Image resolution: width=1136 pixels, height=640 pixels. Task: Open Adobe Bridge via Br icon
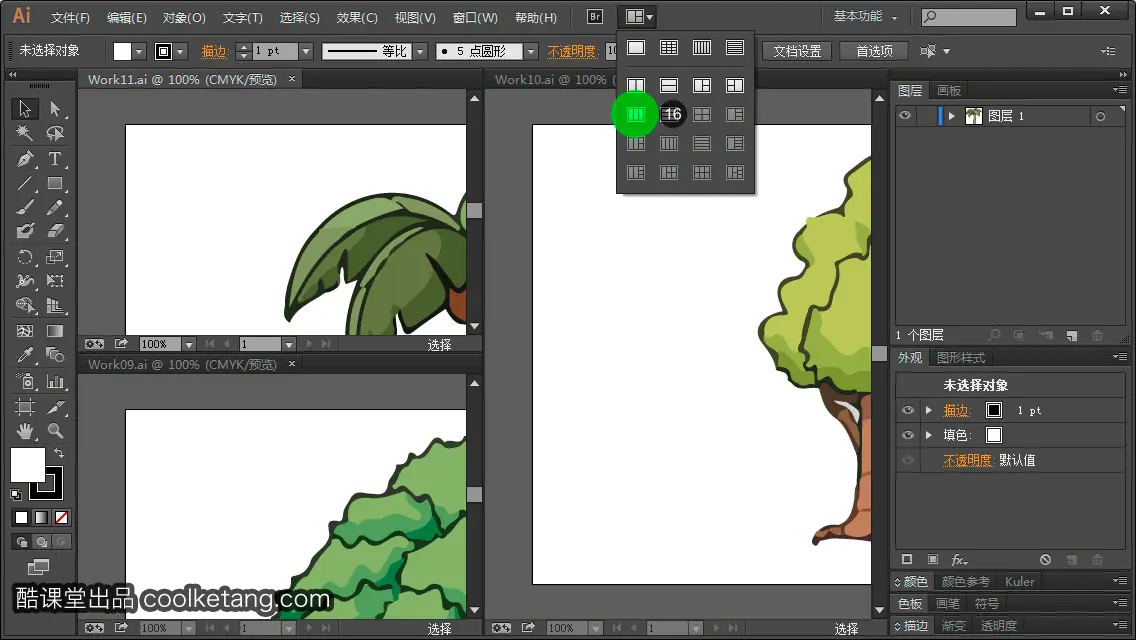click(595, 17)
